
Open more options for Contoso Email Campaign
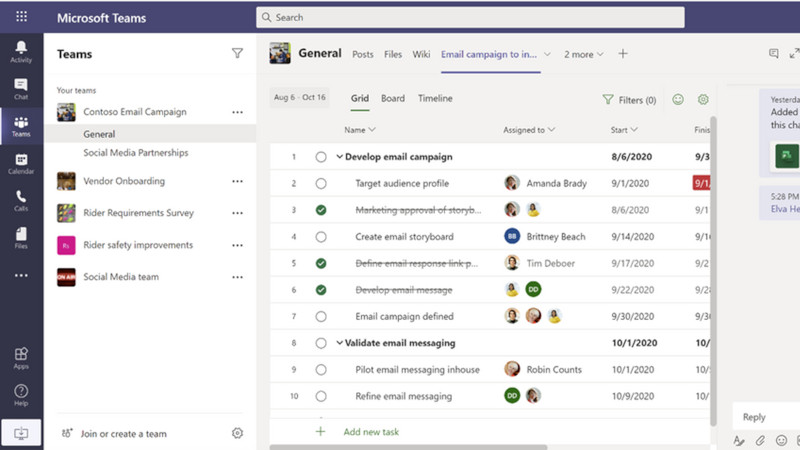pos(237,112)
